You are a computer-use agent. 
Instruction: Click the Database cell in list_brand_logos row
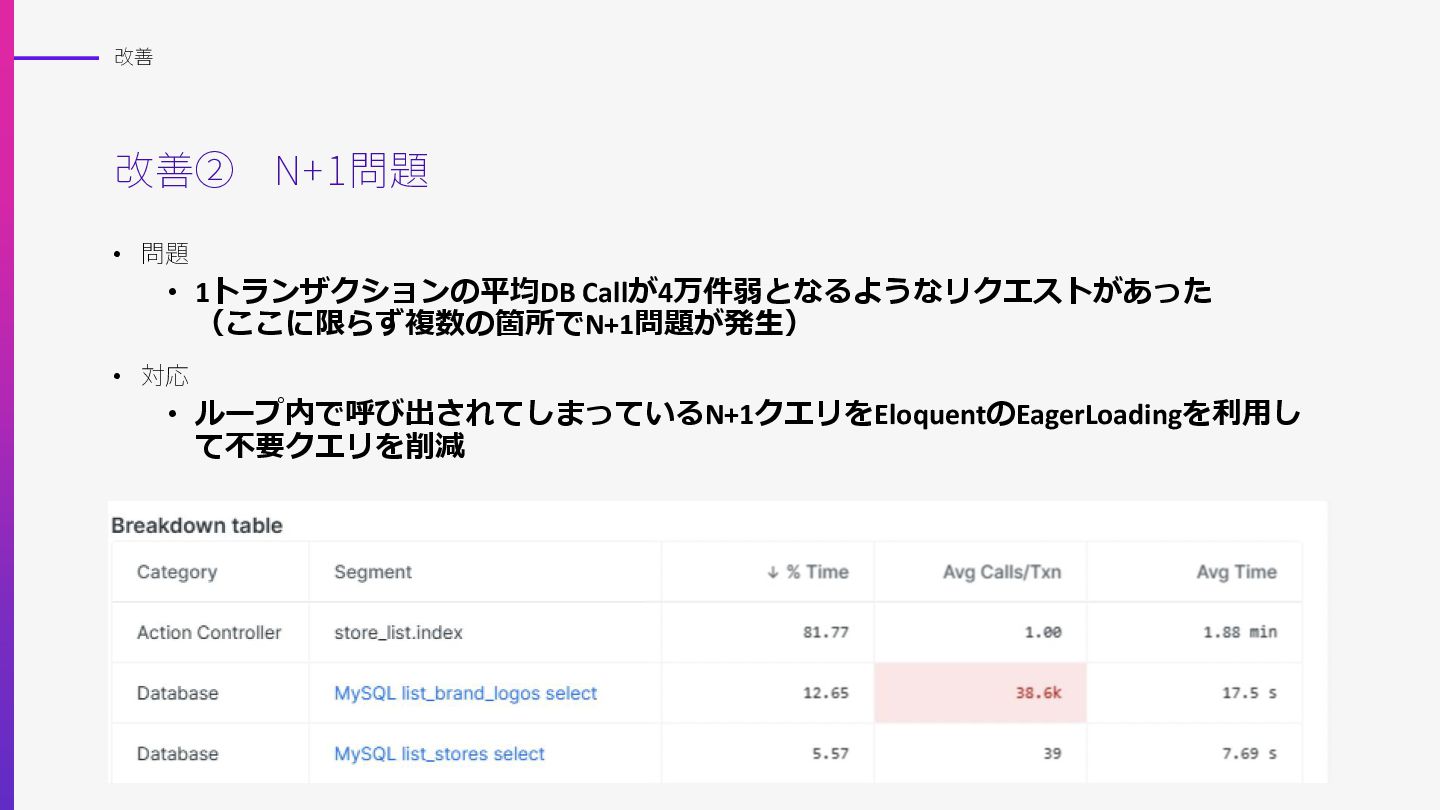[x=177, y=693]
